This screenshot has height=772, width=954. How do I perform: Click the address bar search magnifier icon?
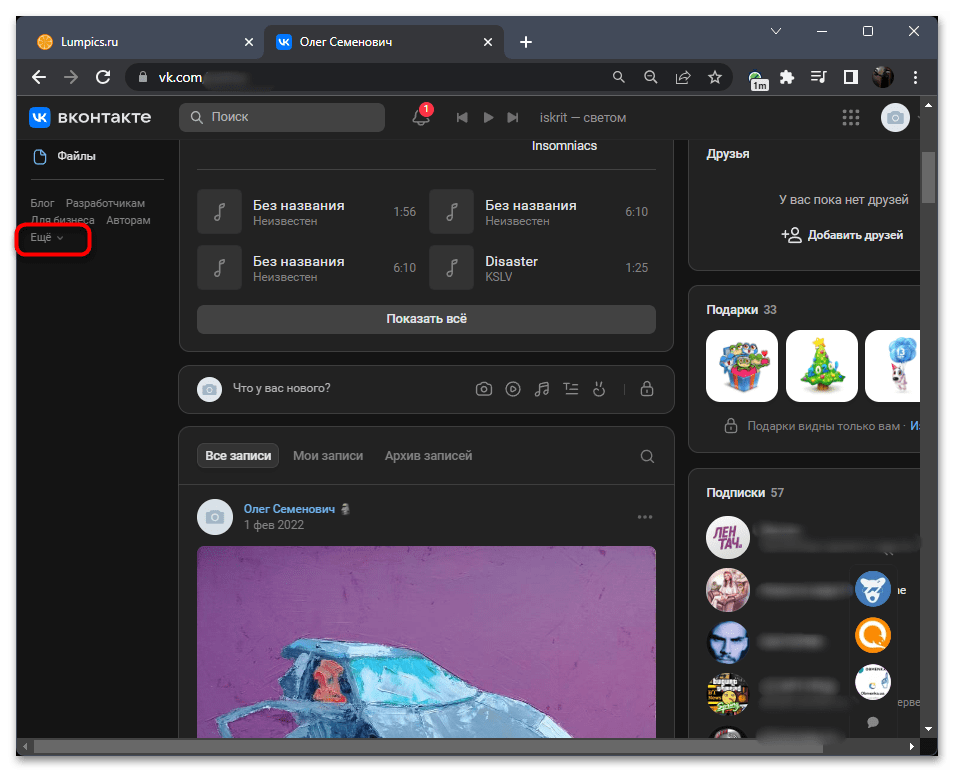tap(619, 77)
